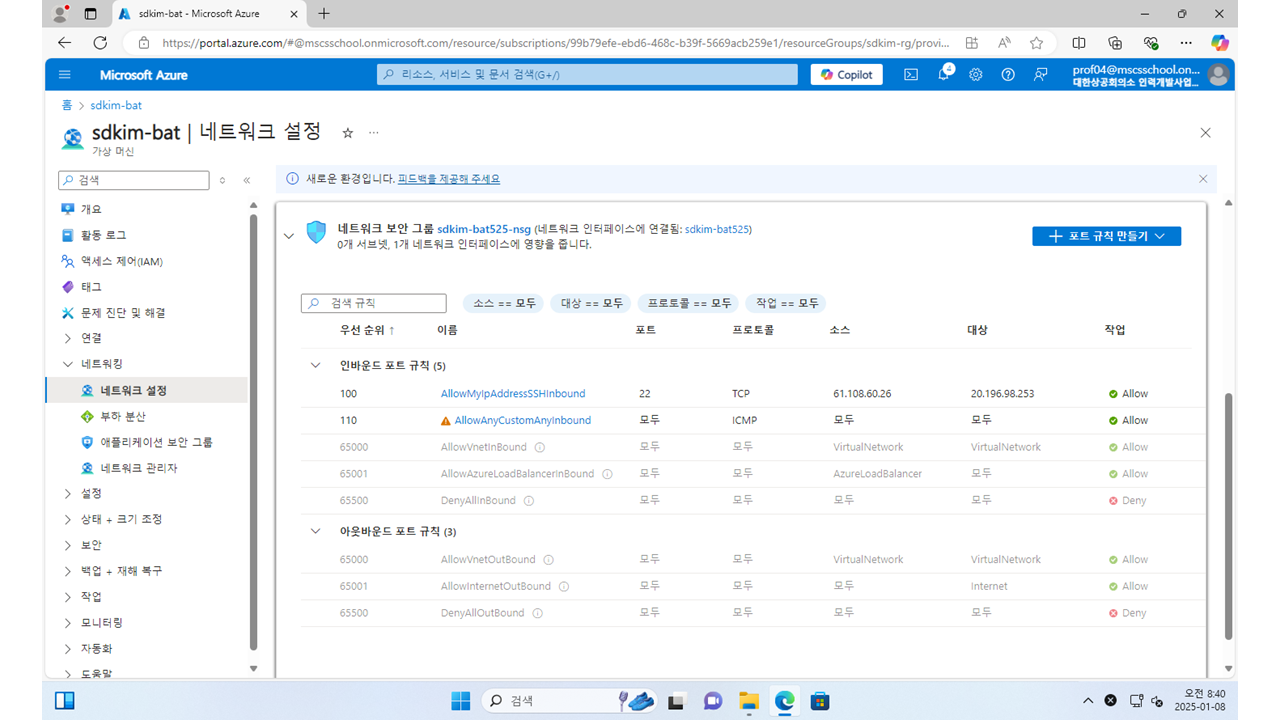Open the Azure portal hamburger menu
Screen dimensions: 1280x720
[x=65, y=75]
